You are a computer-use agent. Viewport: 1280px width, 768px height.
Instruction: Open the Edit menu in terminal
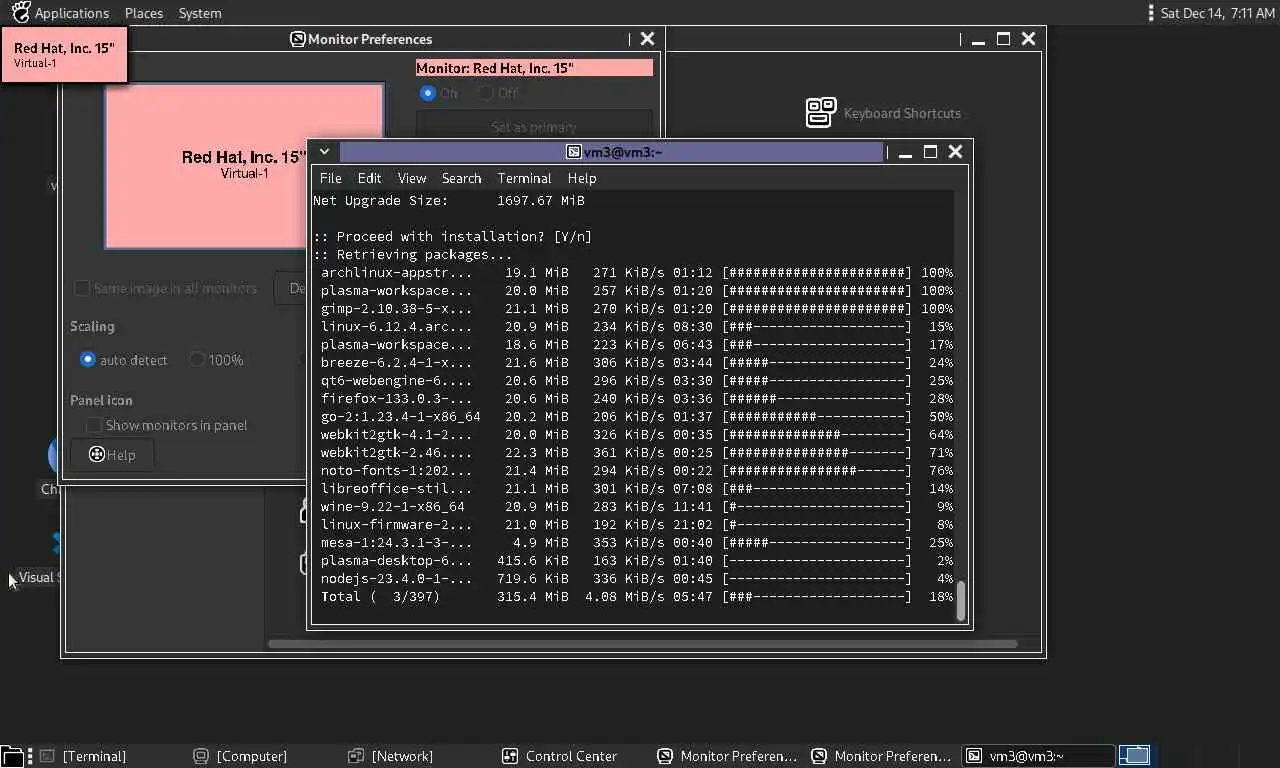point(369,178)
